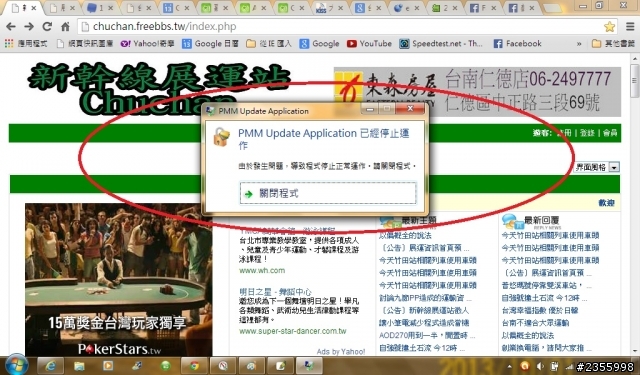Viewport: 640px width, 375px height.
Task: Open reply 創業換電腦，請問大家推
Action: coord(548,348)
